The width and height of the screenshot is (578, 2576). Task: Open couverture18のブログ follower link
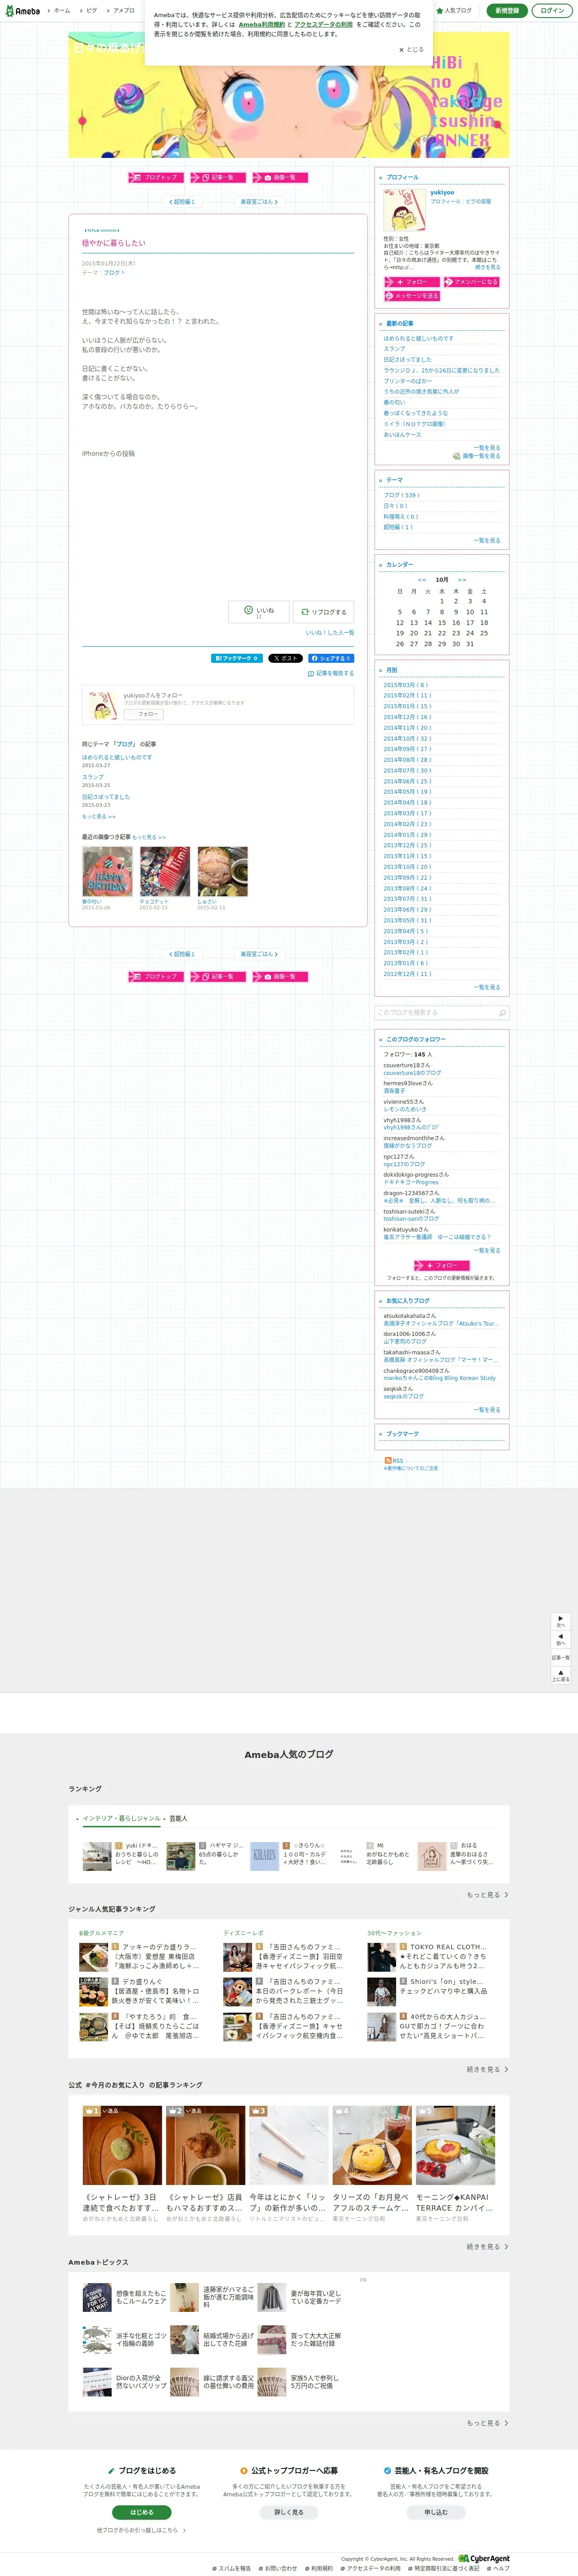[412, 1073]
